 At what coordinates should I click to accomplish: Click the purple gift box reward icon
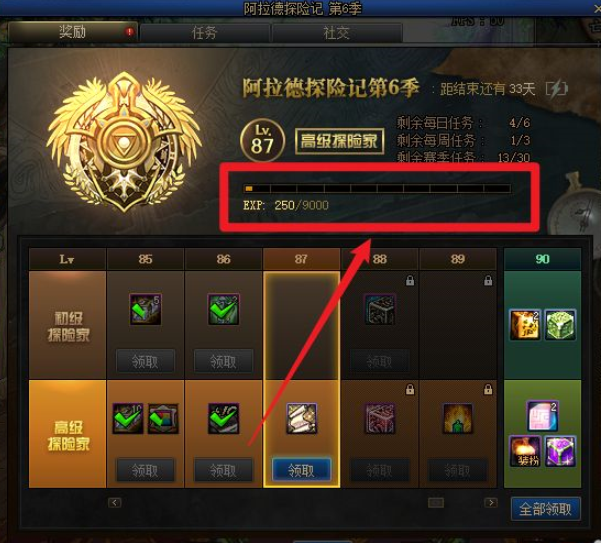pyautogui.click(x=560, y=451)
